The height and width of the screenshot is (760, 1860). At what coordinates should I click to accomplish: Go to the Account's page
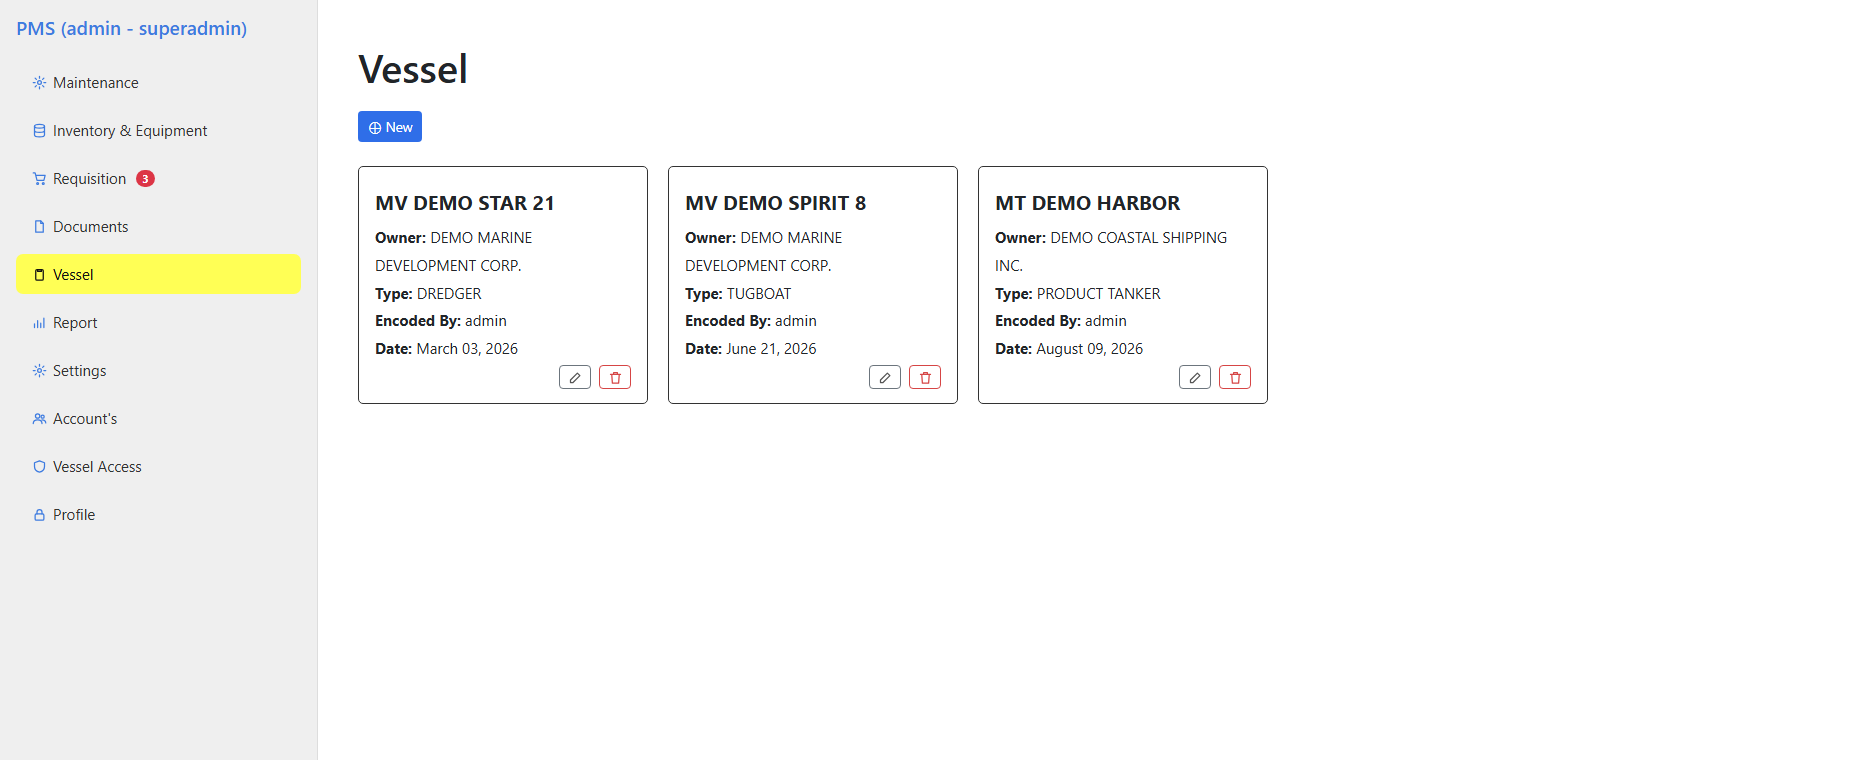pos(158,419)
